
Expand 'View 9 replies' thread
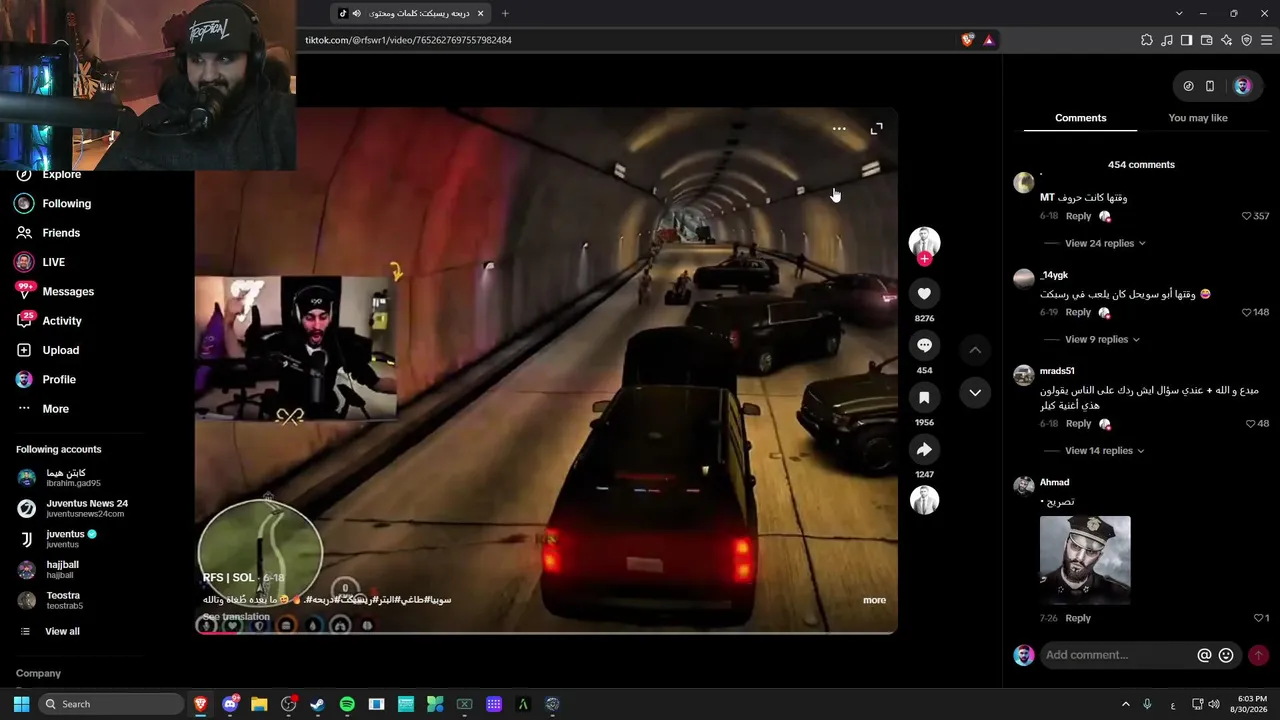click(1102, 339)
